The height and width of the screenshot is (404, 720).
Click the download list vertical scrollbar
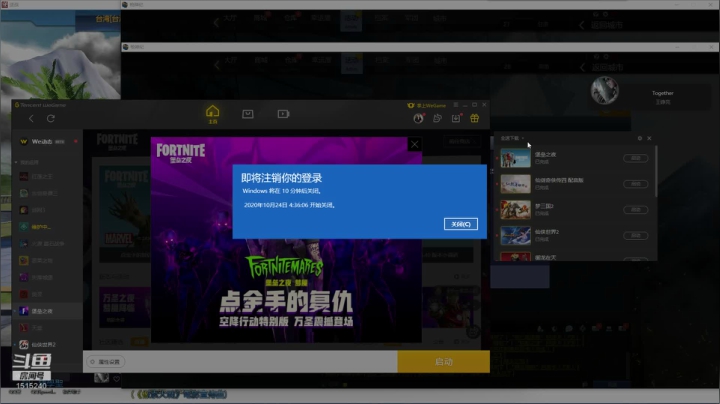(x=656, y=171)
